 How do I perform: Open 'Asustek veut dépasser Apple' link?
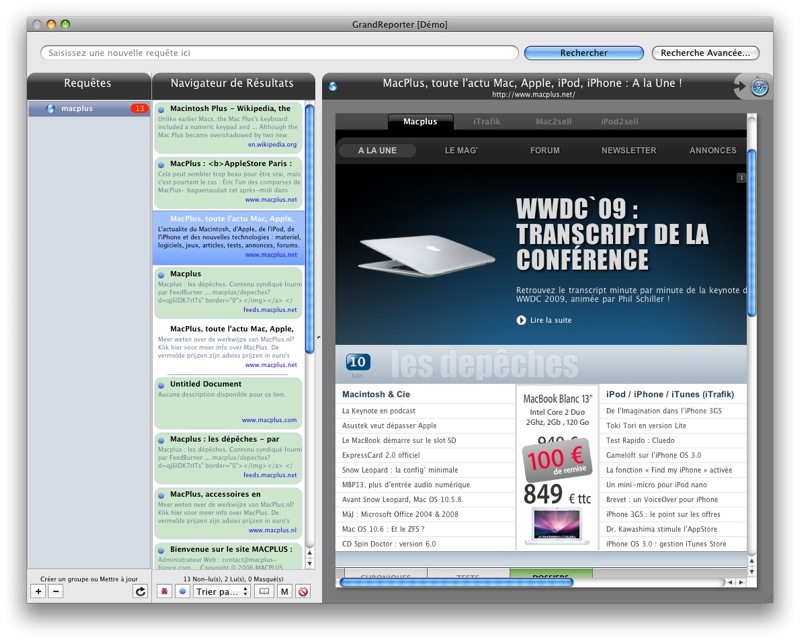click(x=389, y=426)
